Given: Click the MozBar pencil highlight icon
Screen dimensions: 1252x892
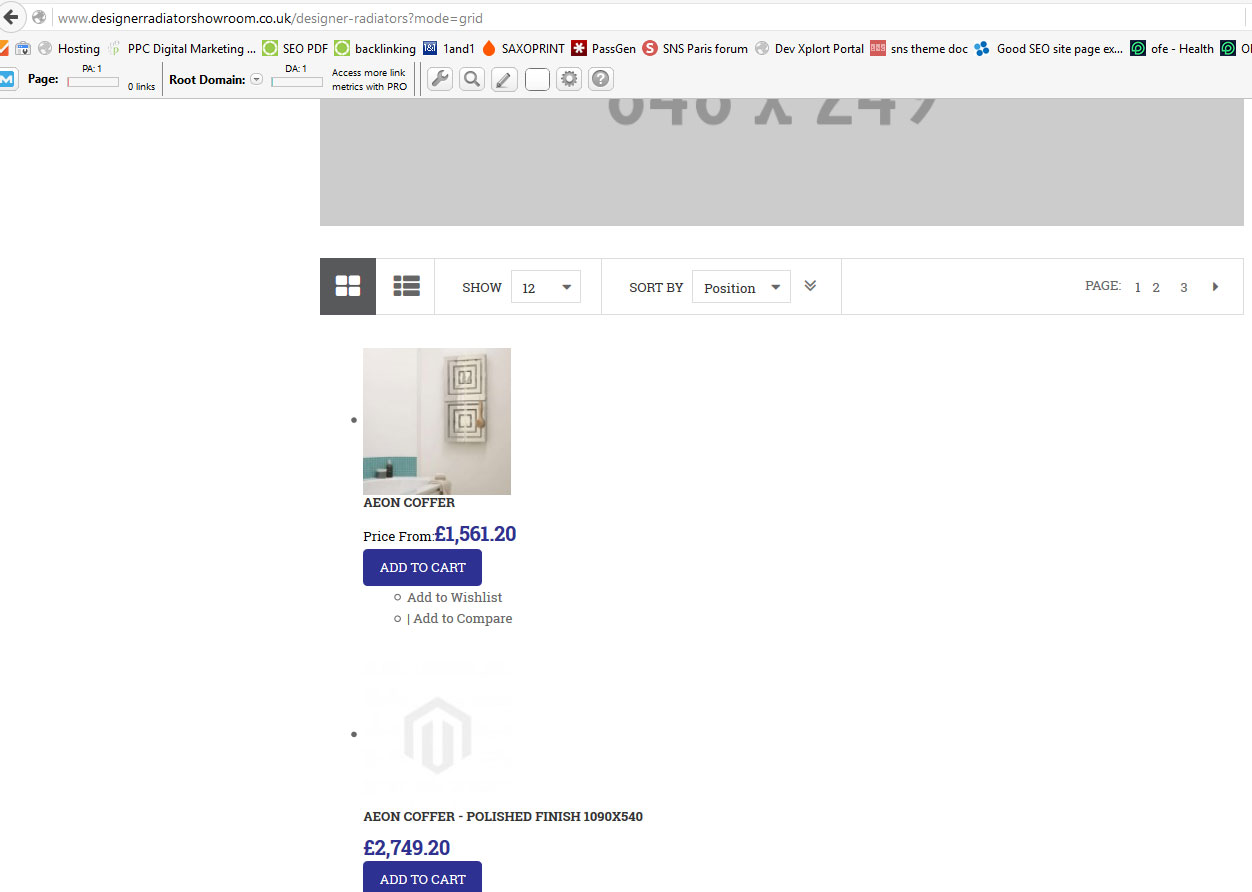Looking at the screenshot, I should (504, 79).
